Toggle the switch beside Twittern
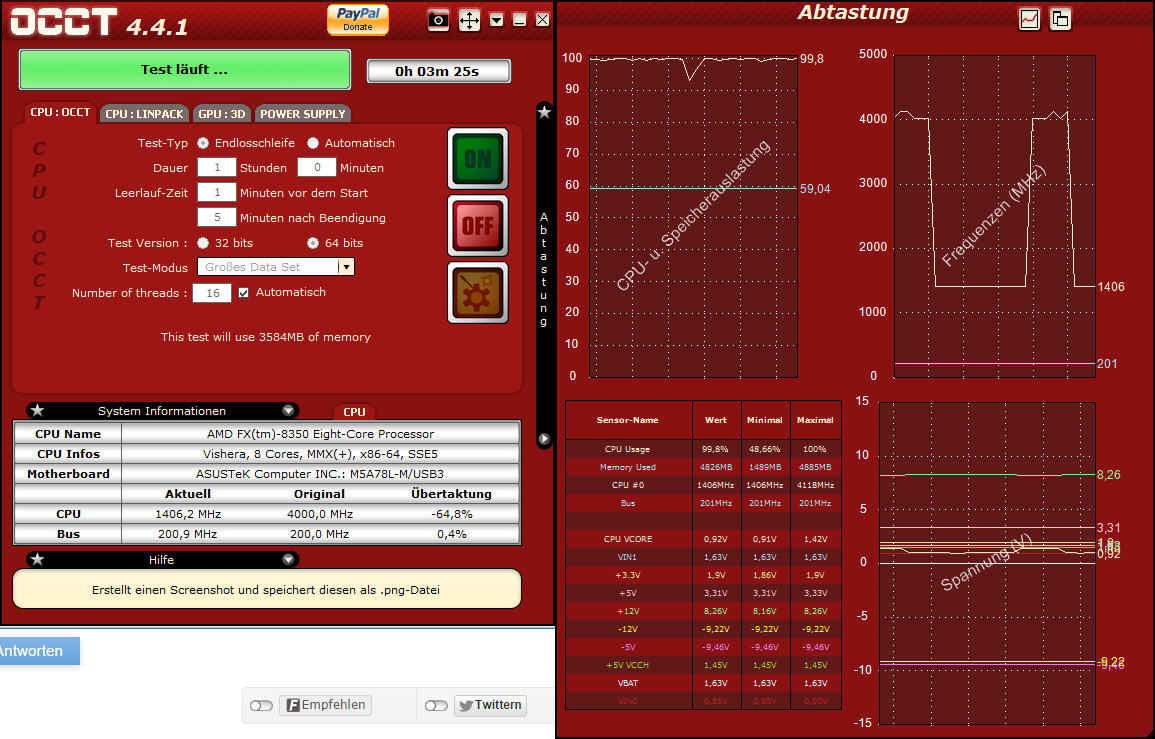This screenshot has height=739, width=1155. [x=436, y=706]
